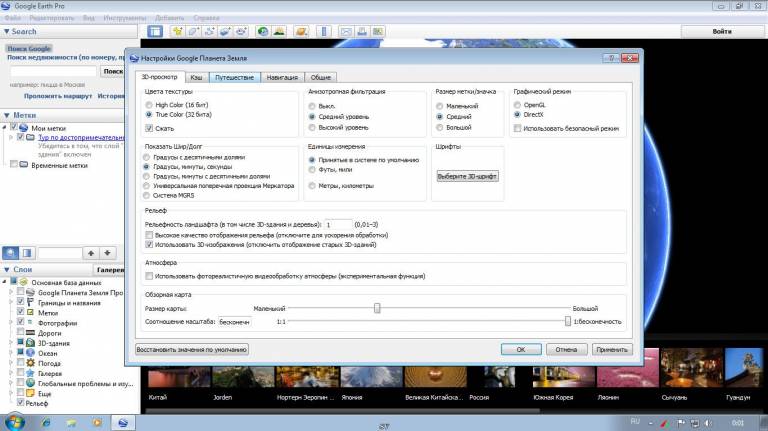Open the planet switcher icon in the toolbar
Image resolution: width=768 pixels, height=431 pixels.
coord(301,31)
